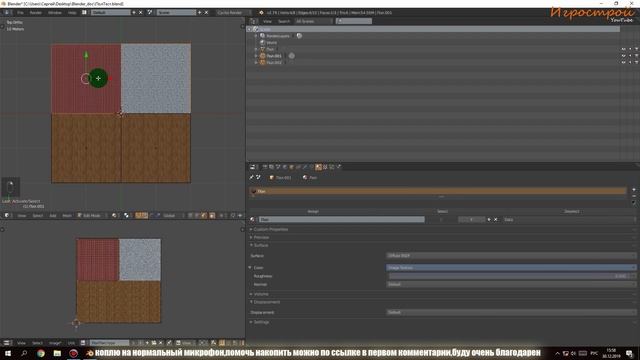Expand the Settings panel
The image size is (640, 360).
tap(260, 322)
